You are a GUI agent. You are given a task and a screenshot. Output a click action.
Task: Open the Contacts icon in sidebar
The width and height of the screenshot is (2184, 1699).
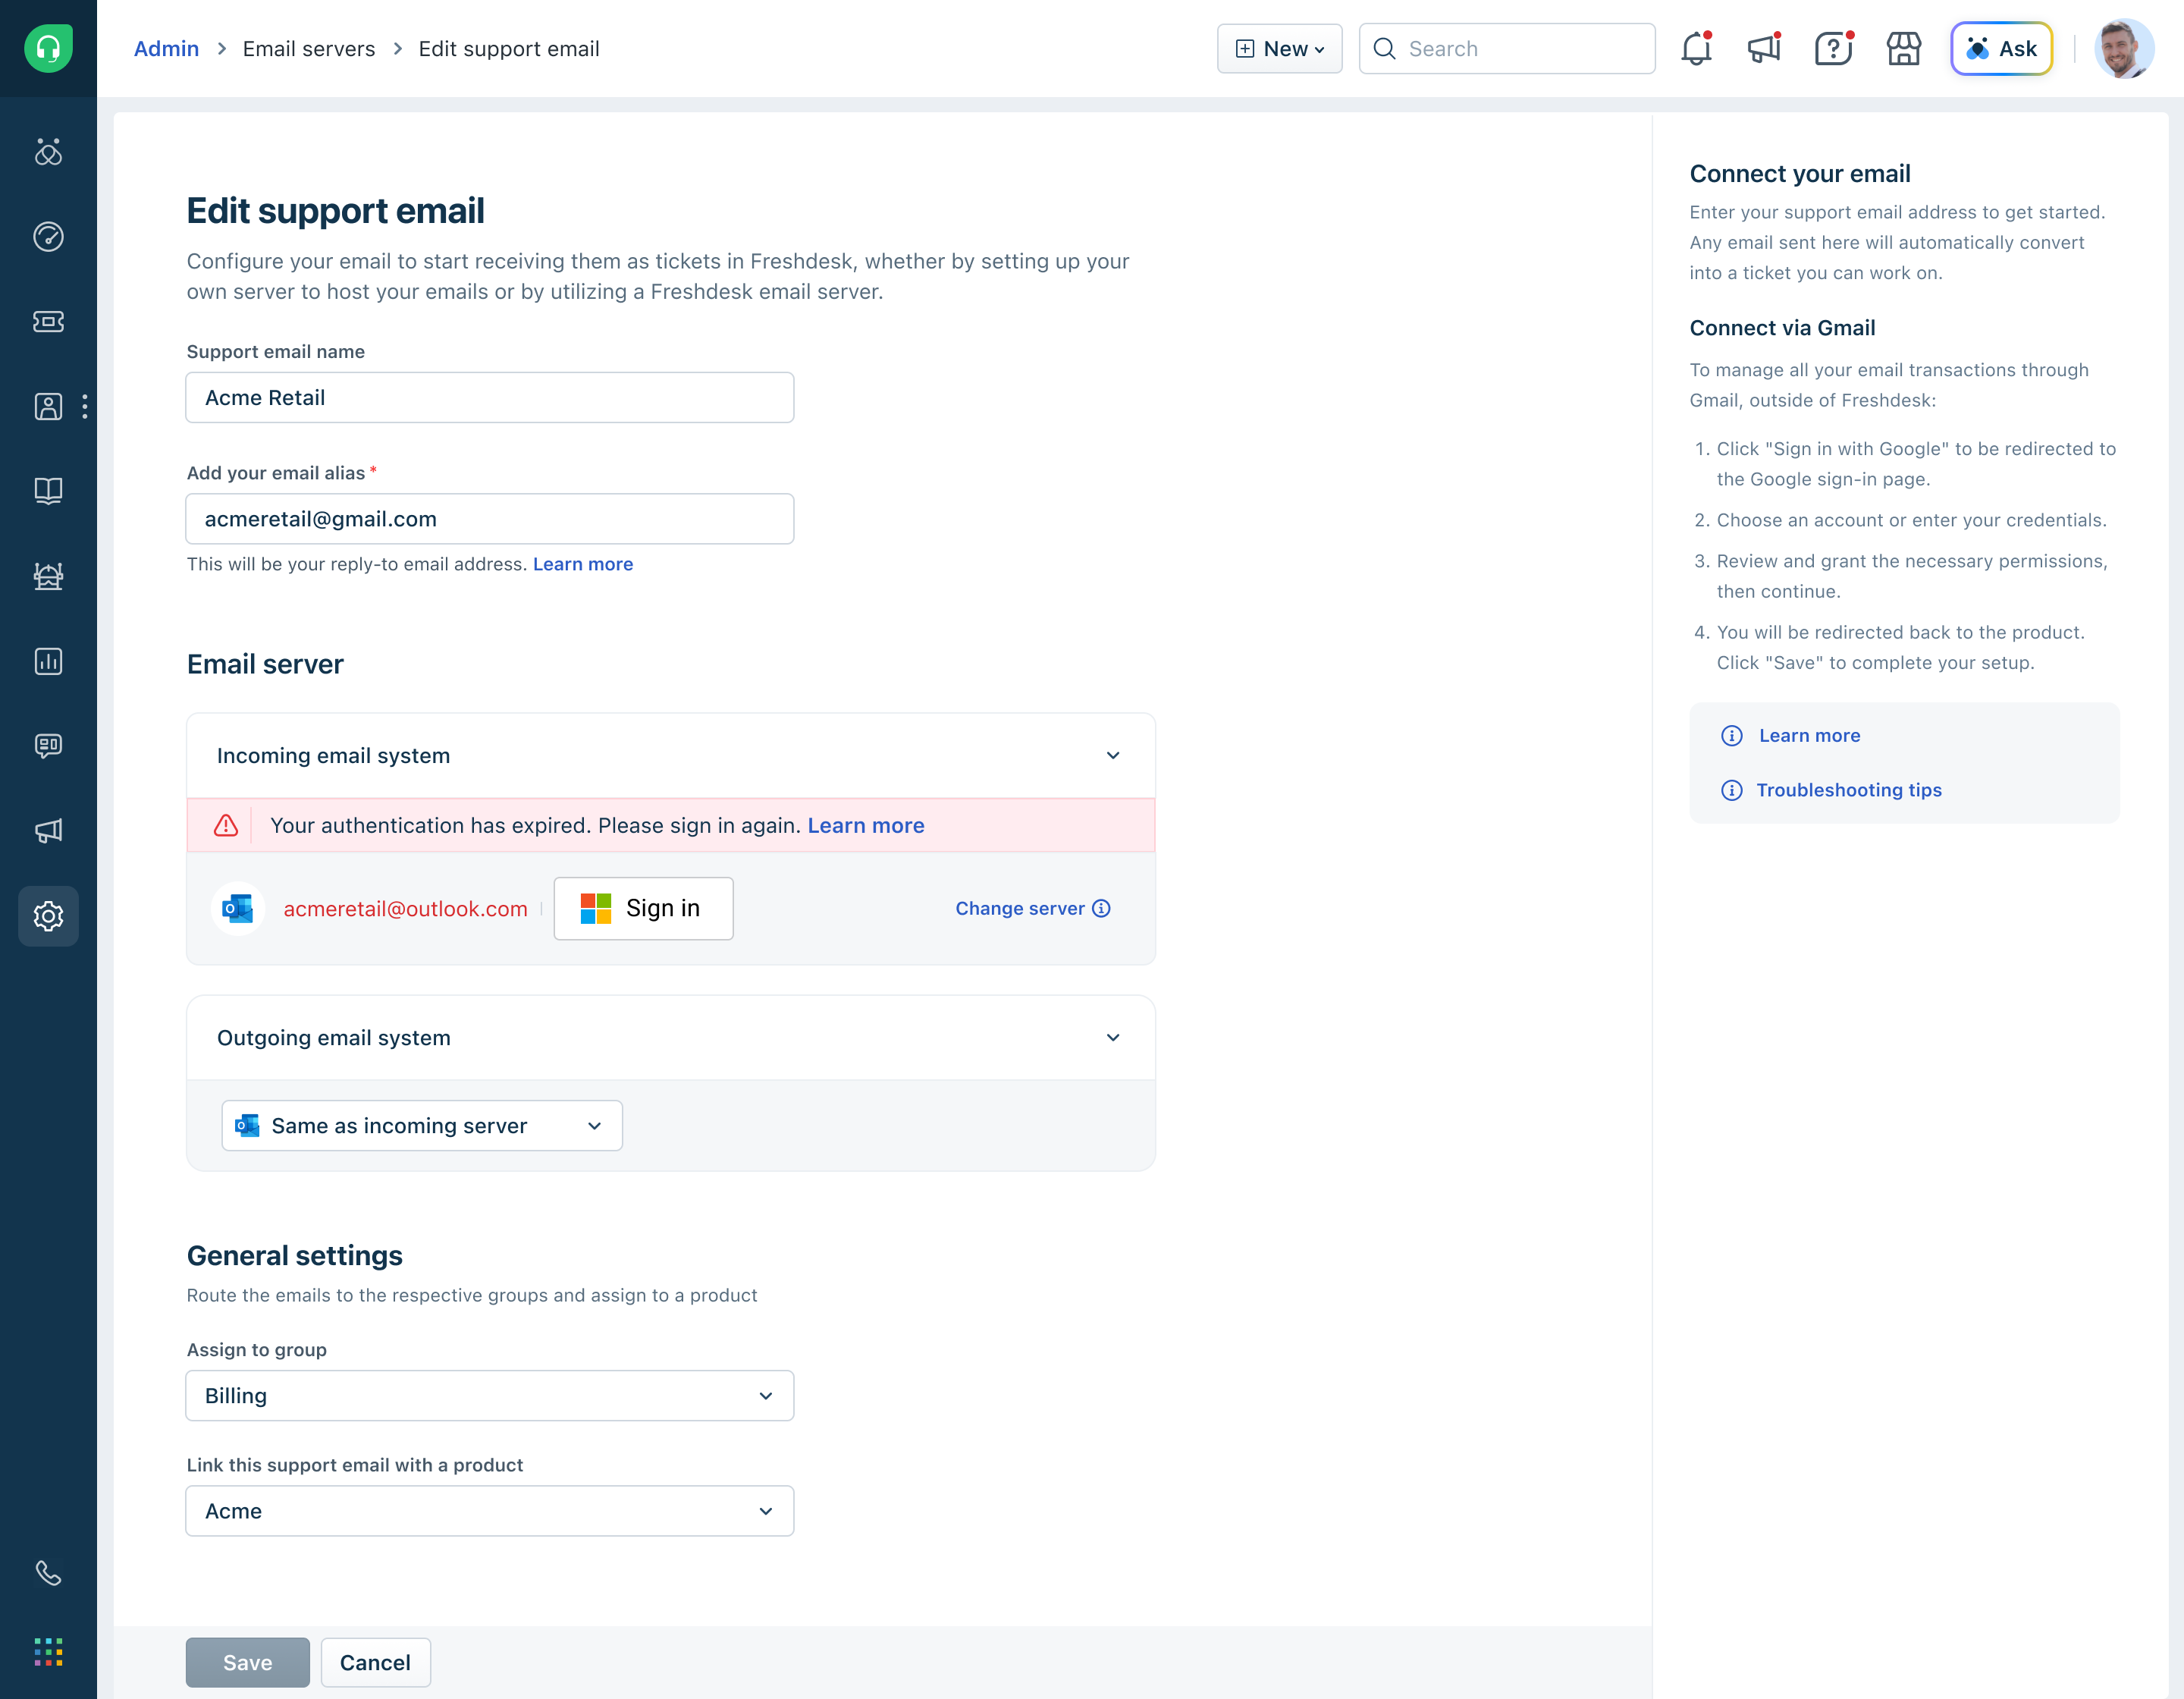[x=48, y=406]
